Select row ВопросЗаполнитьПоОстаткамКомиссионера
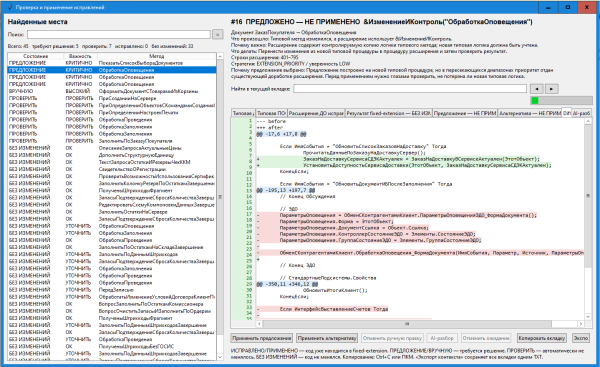Screen dimensions: 600x367 coord(112,304)
